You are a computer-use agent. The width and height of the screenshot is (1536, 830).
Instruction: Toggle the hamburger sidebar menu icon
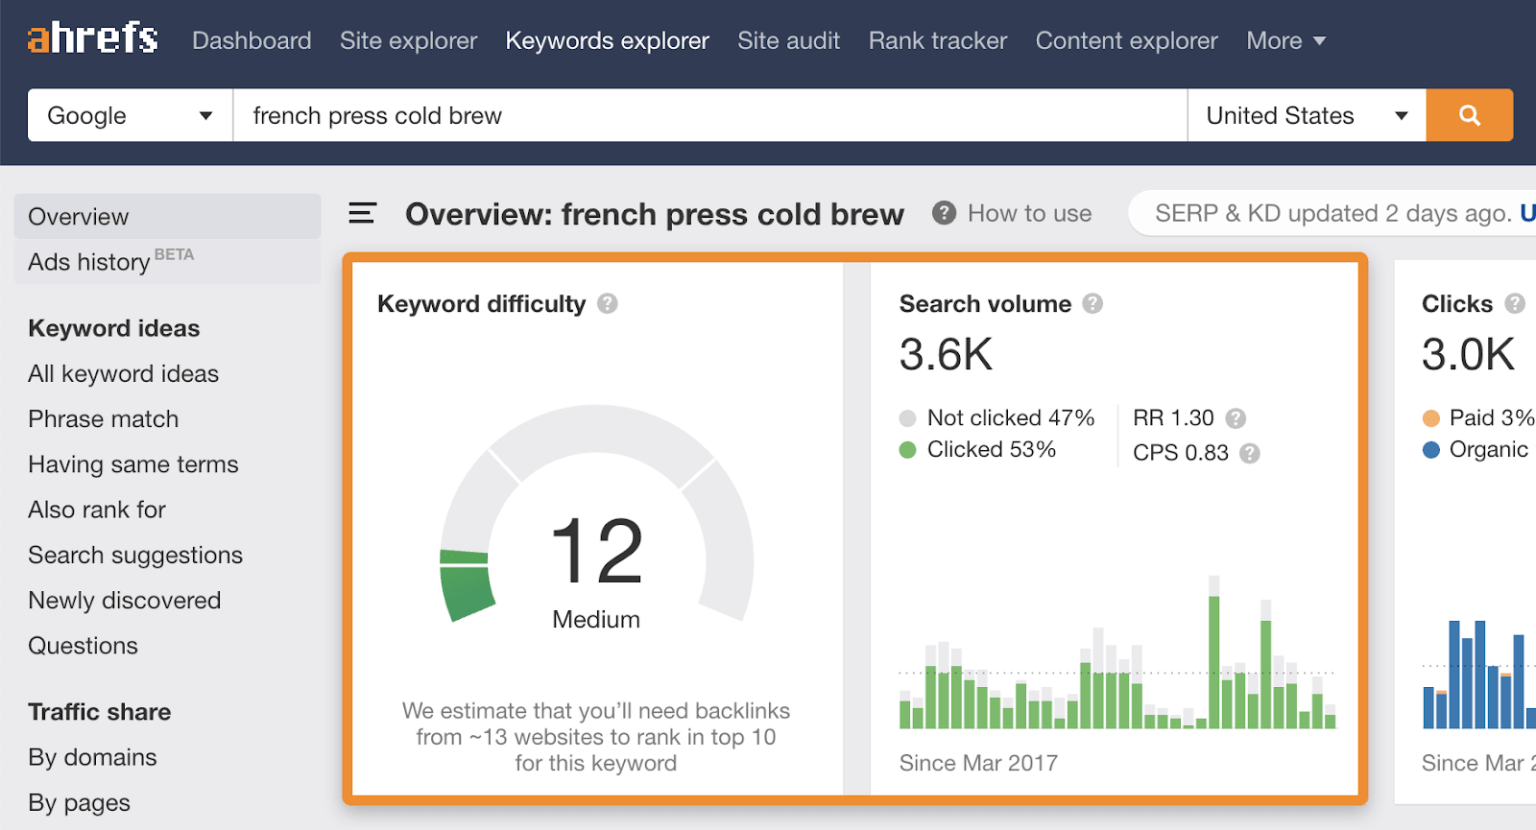tap(362, 213)
